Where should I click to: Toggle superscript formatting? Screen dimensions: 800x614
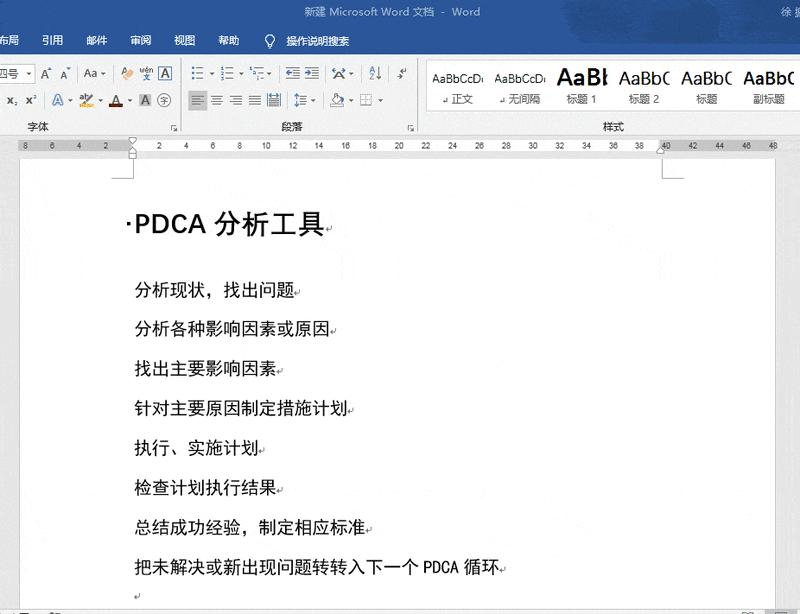(x=31, y=100)
